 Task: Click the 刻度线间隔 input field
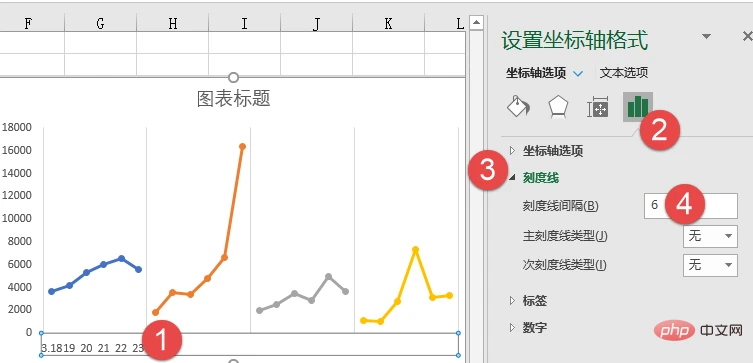[691, 206]
